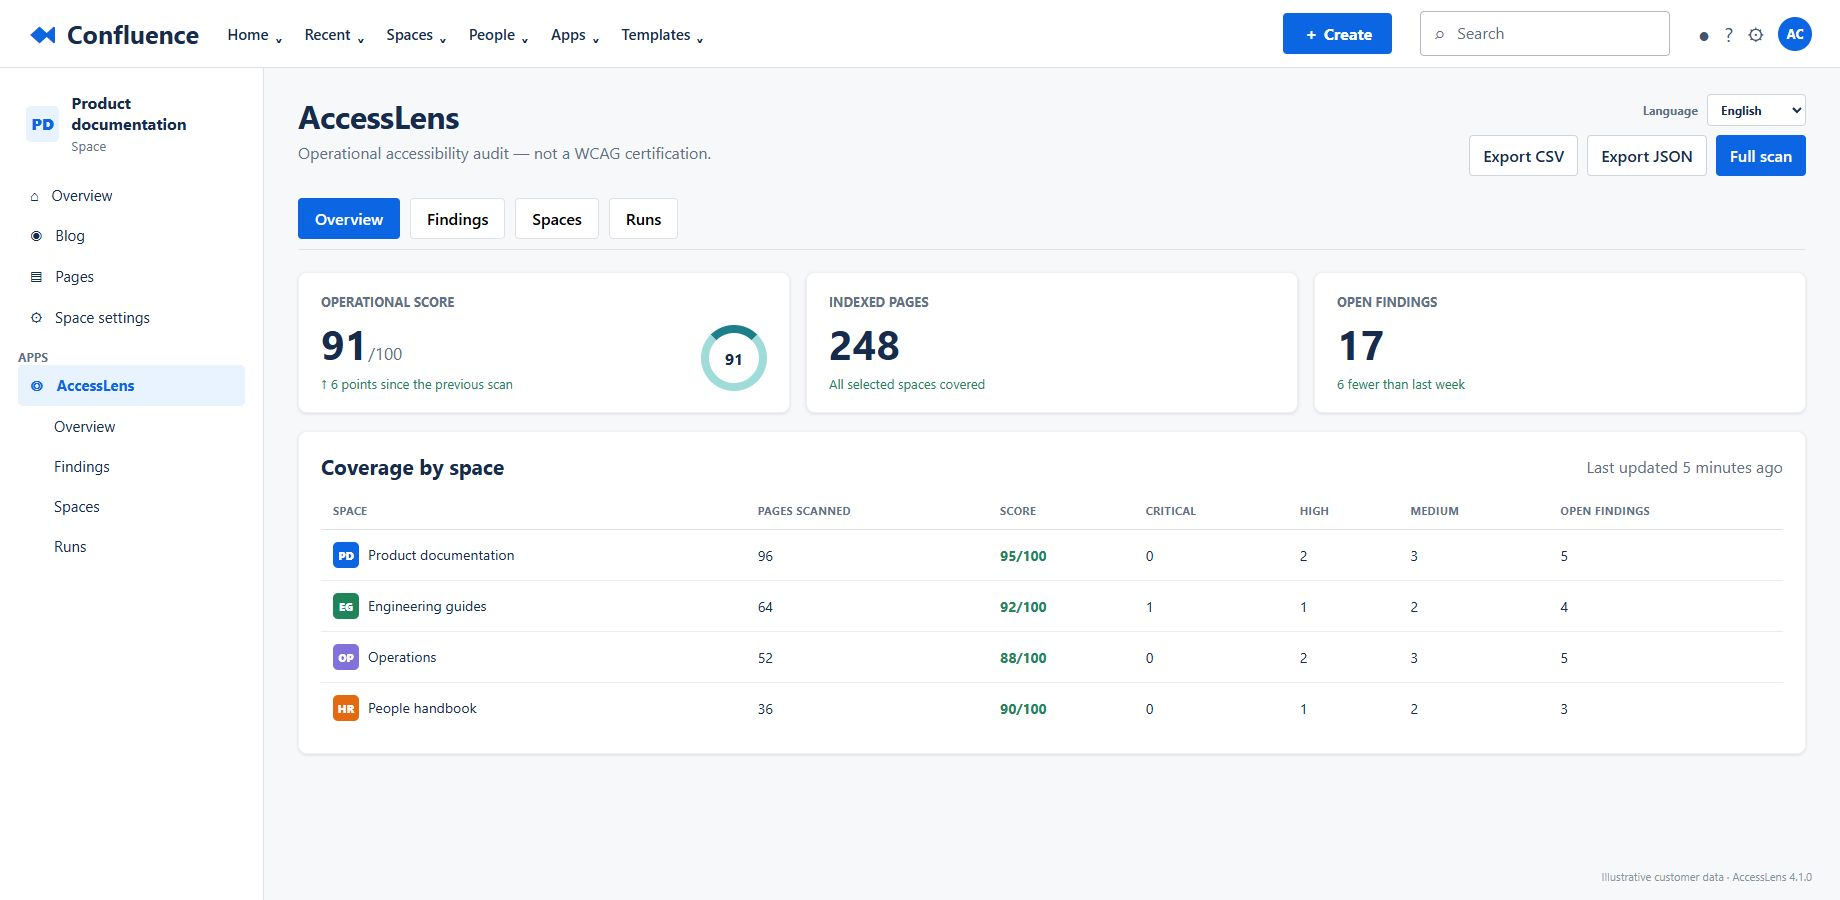The image size is (1840, 900).
Task: Click the Critical column header
Action: click(x=1171, y=511)
